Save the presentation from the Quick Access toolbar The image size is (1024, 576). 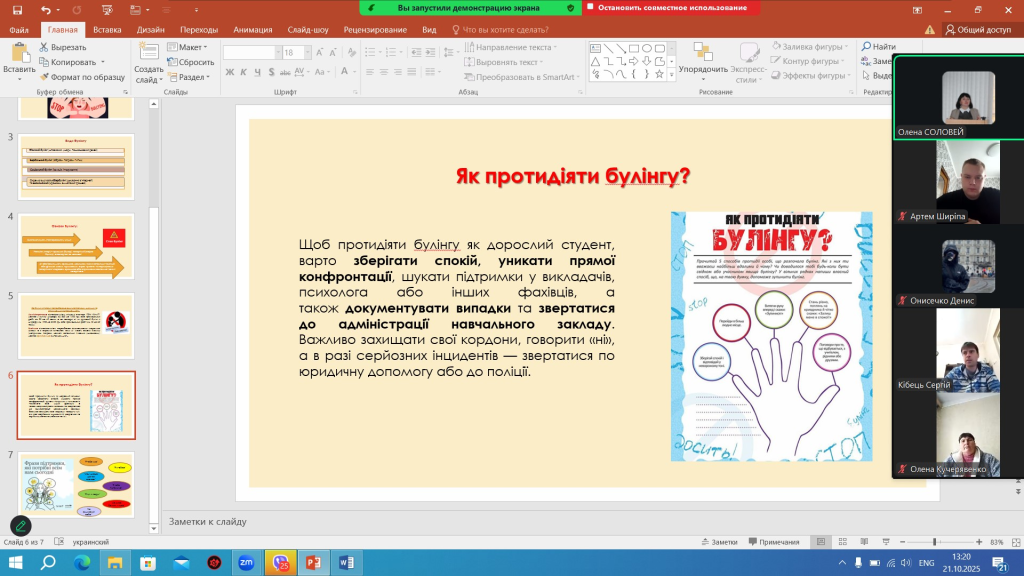(x=17, y=10)
